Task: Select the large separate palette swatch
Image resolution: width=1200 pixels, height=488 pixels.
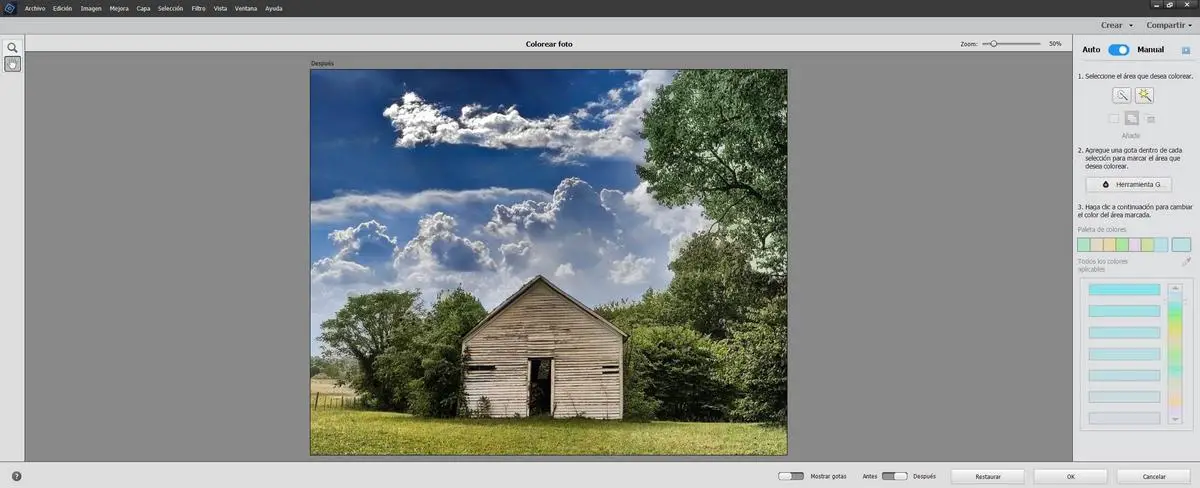Action: pyautogui.click(x=1181, y=244)
